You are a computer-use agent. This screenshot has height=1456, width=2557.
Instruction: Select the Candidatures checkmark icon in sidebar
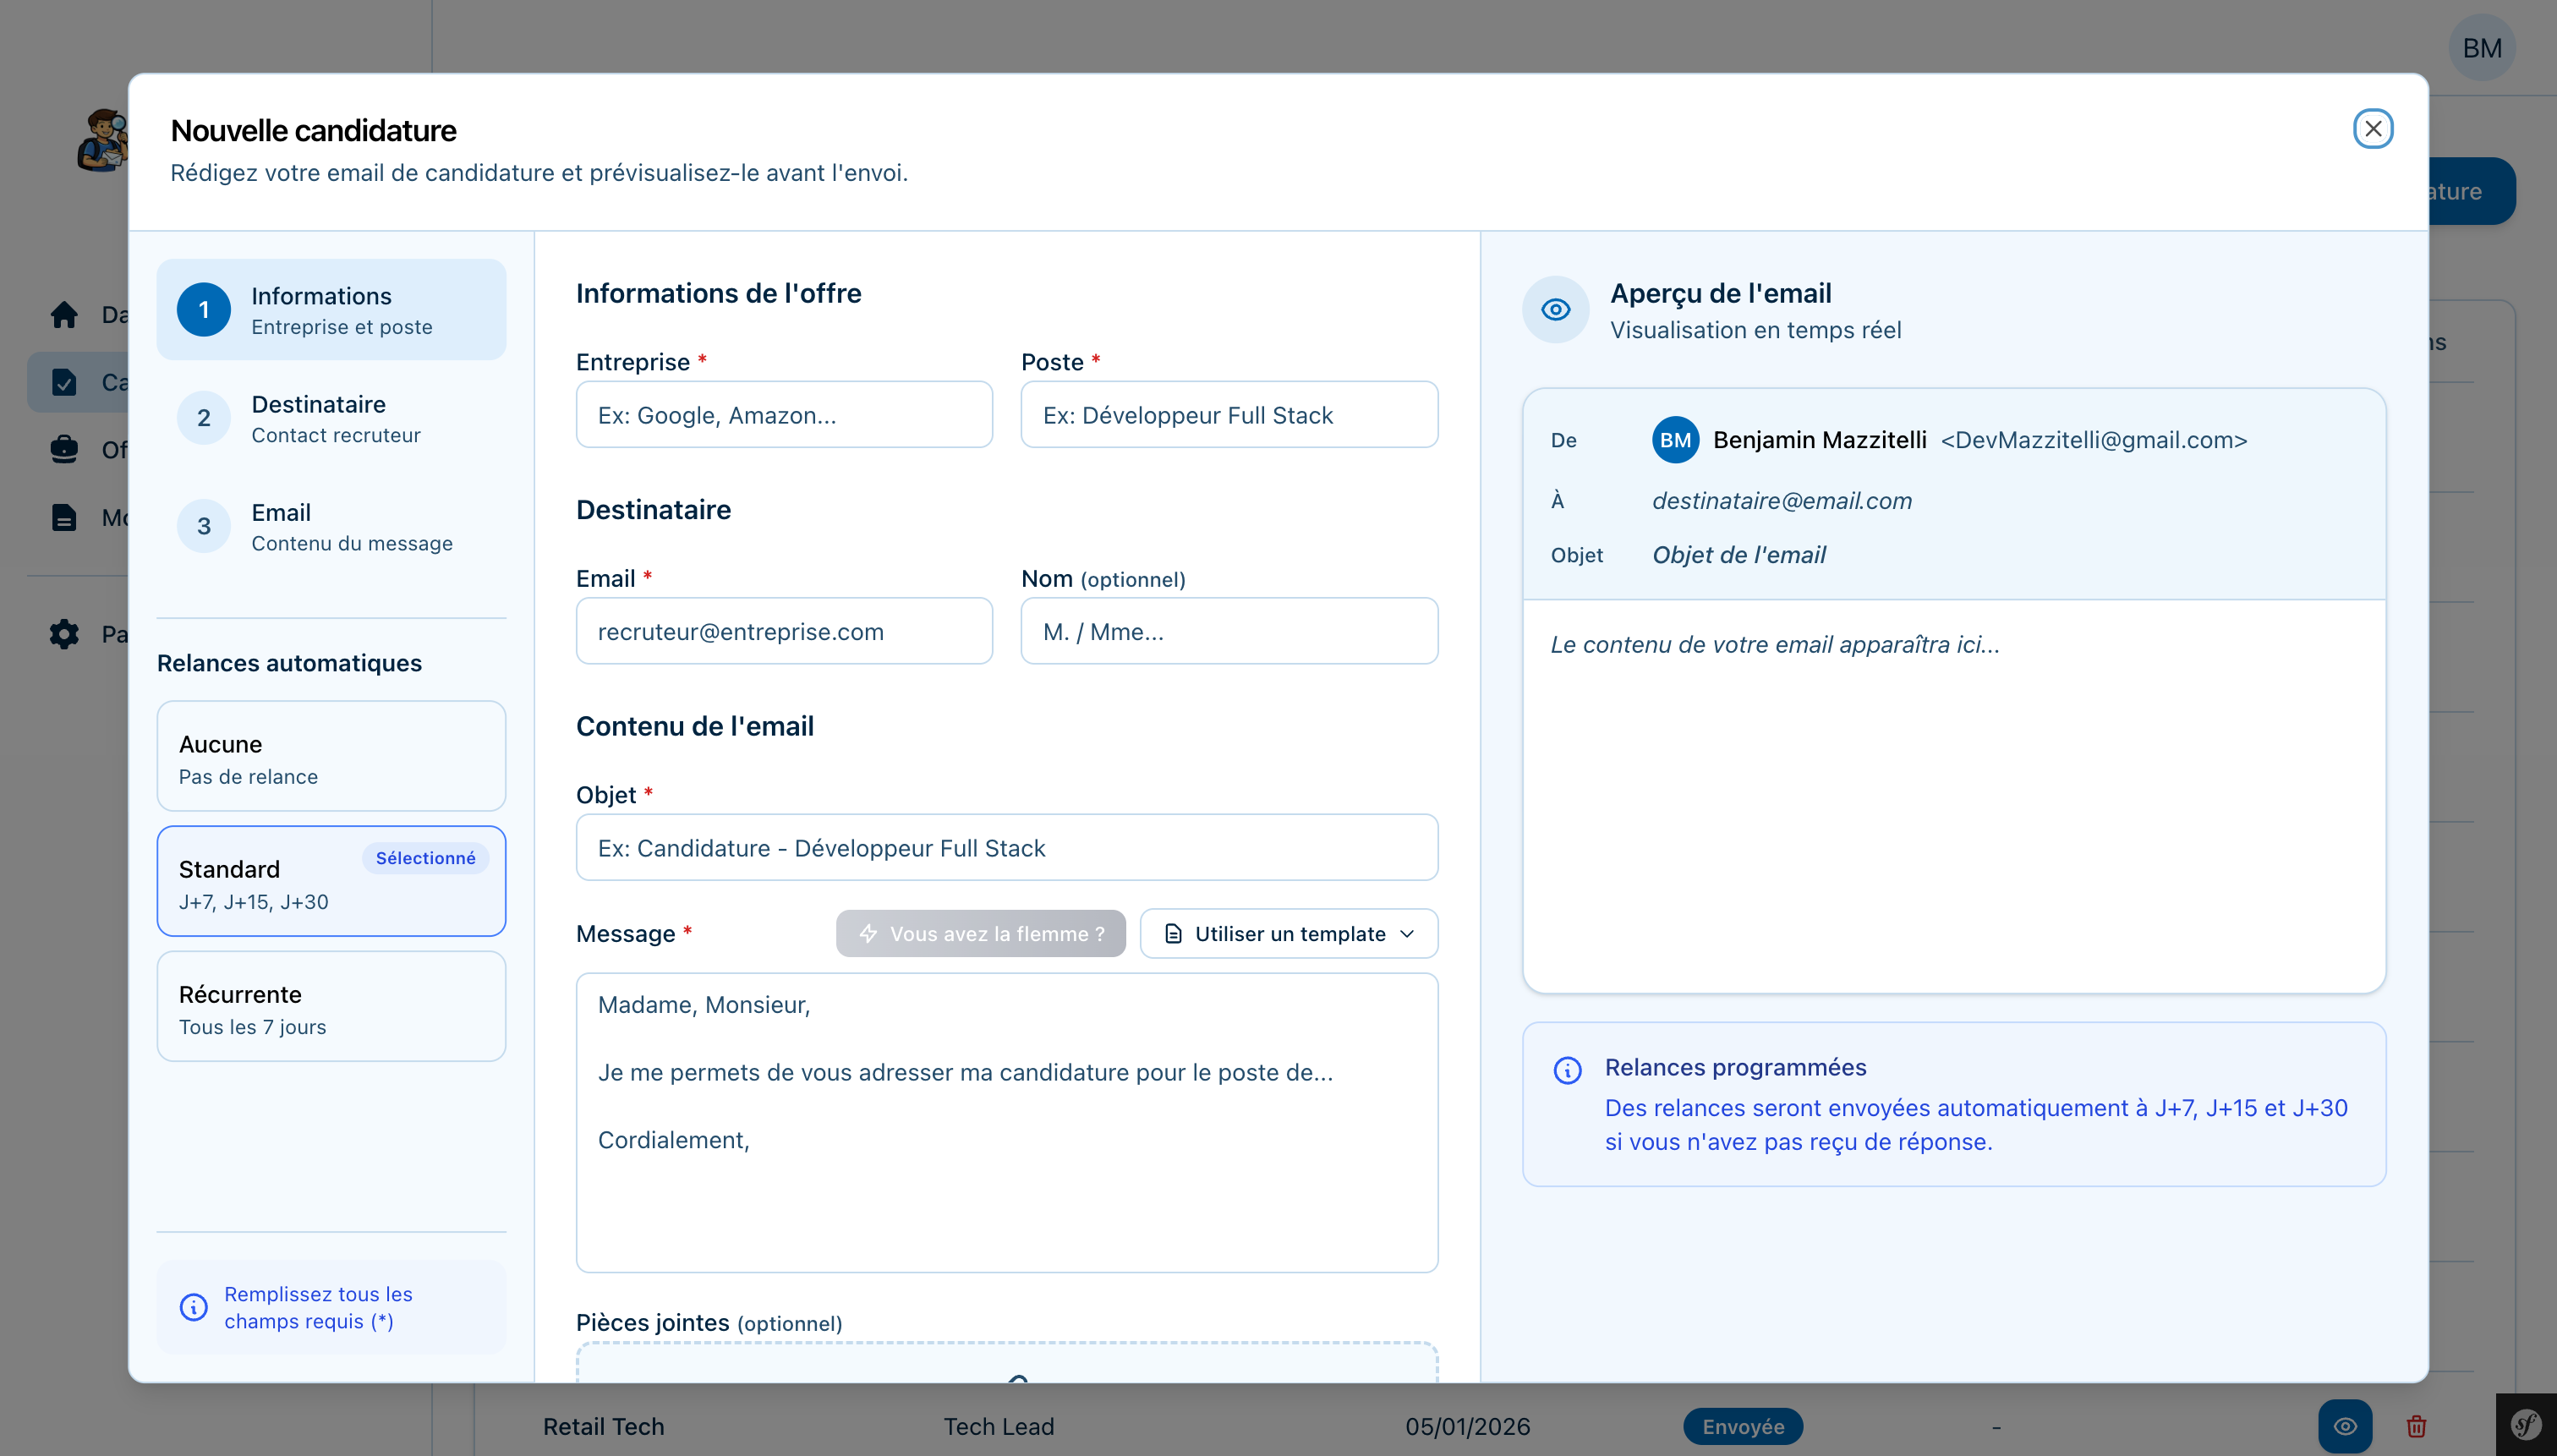coord(64,381)
